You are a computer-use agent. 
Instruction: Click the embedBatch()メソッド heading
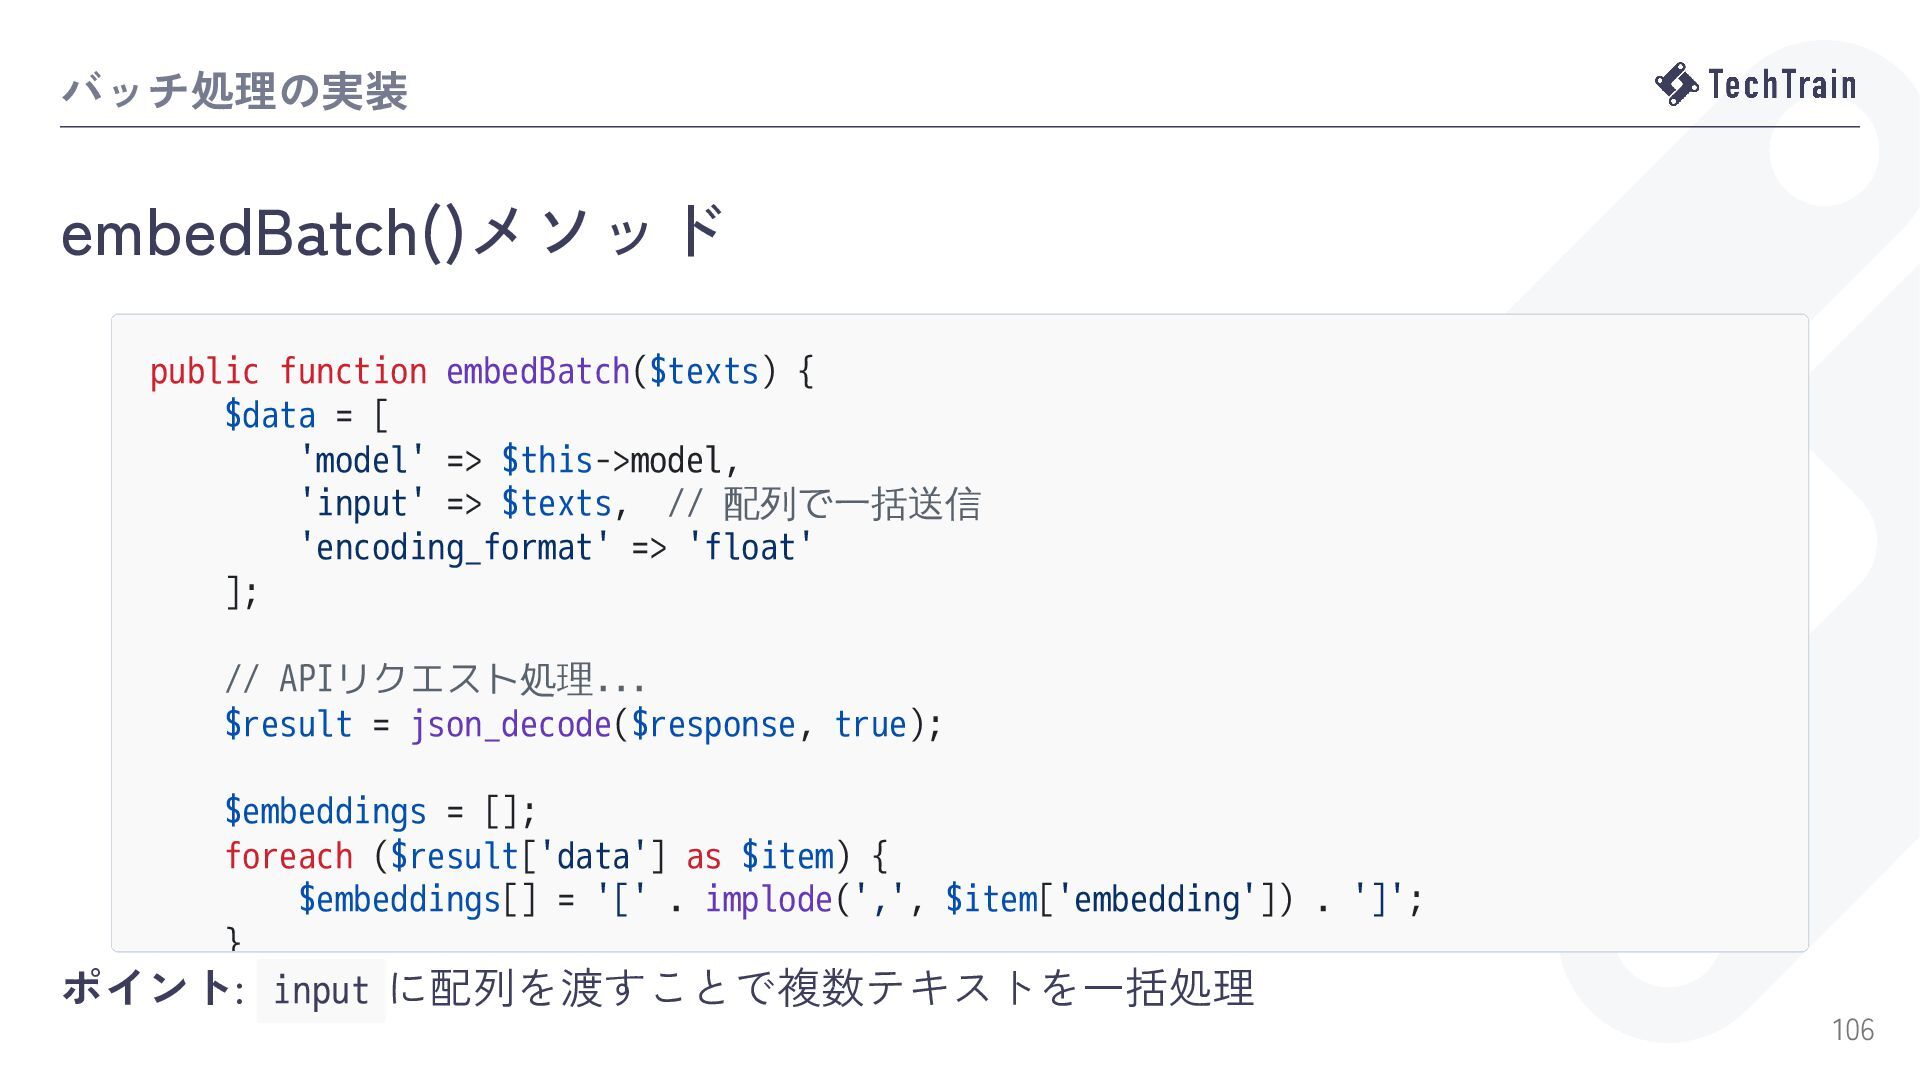(x=393, y=232)
